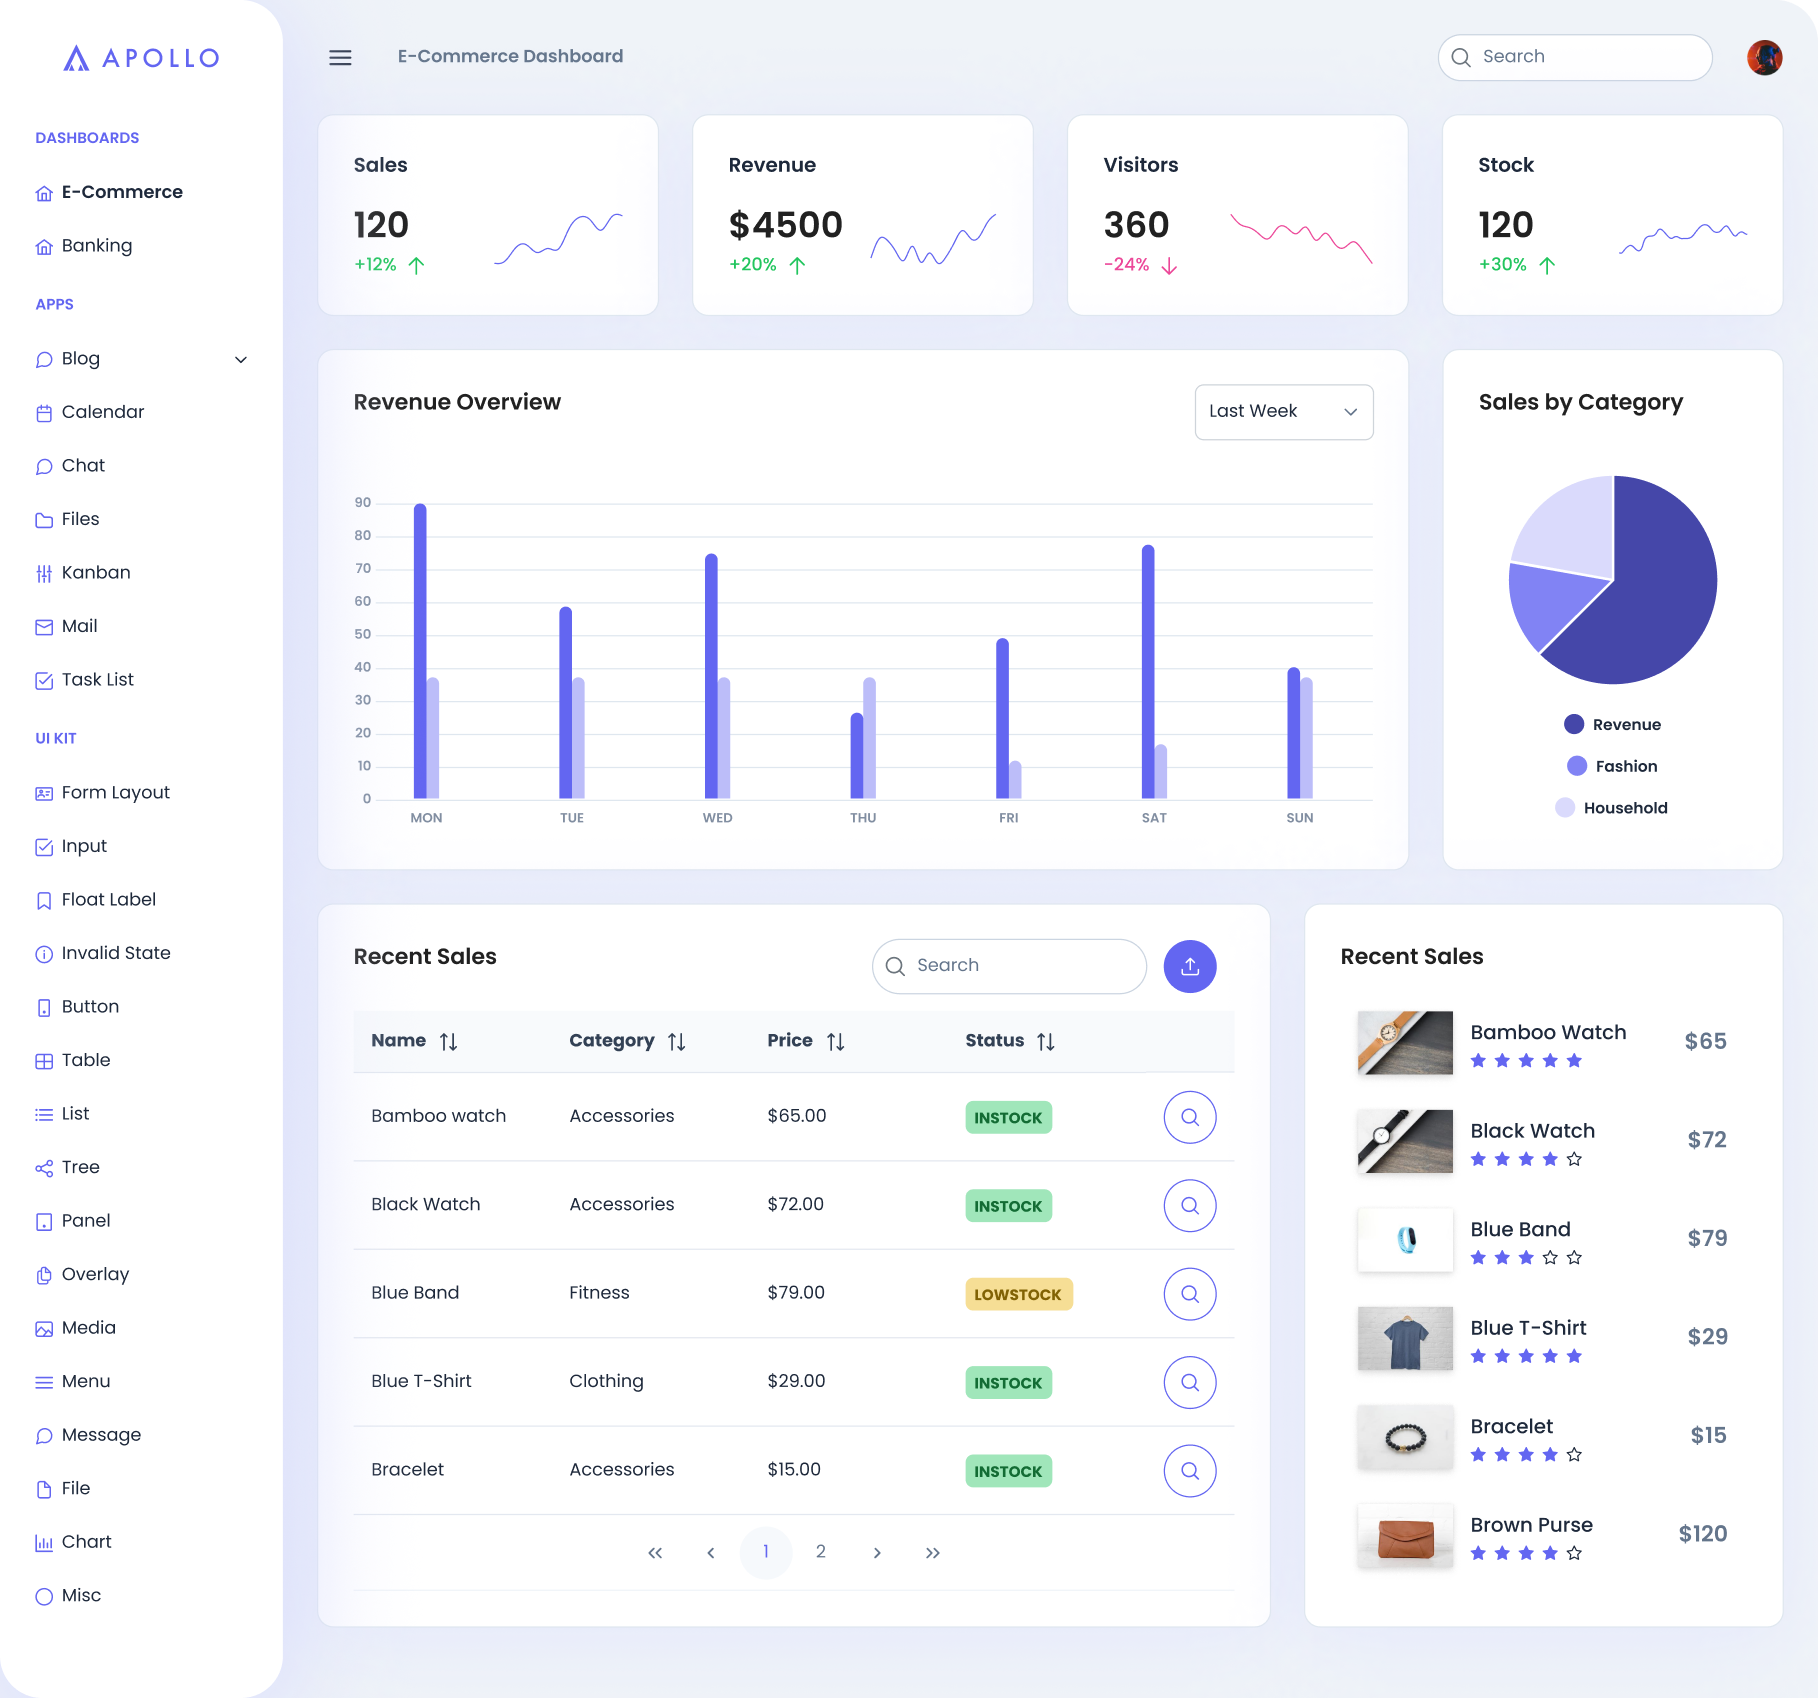Jump to last page double arrow
The height and width of the screenshot is (1698, 1818).
pos(933,1553)
